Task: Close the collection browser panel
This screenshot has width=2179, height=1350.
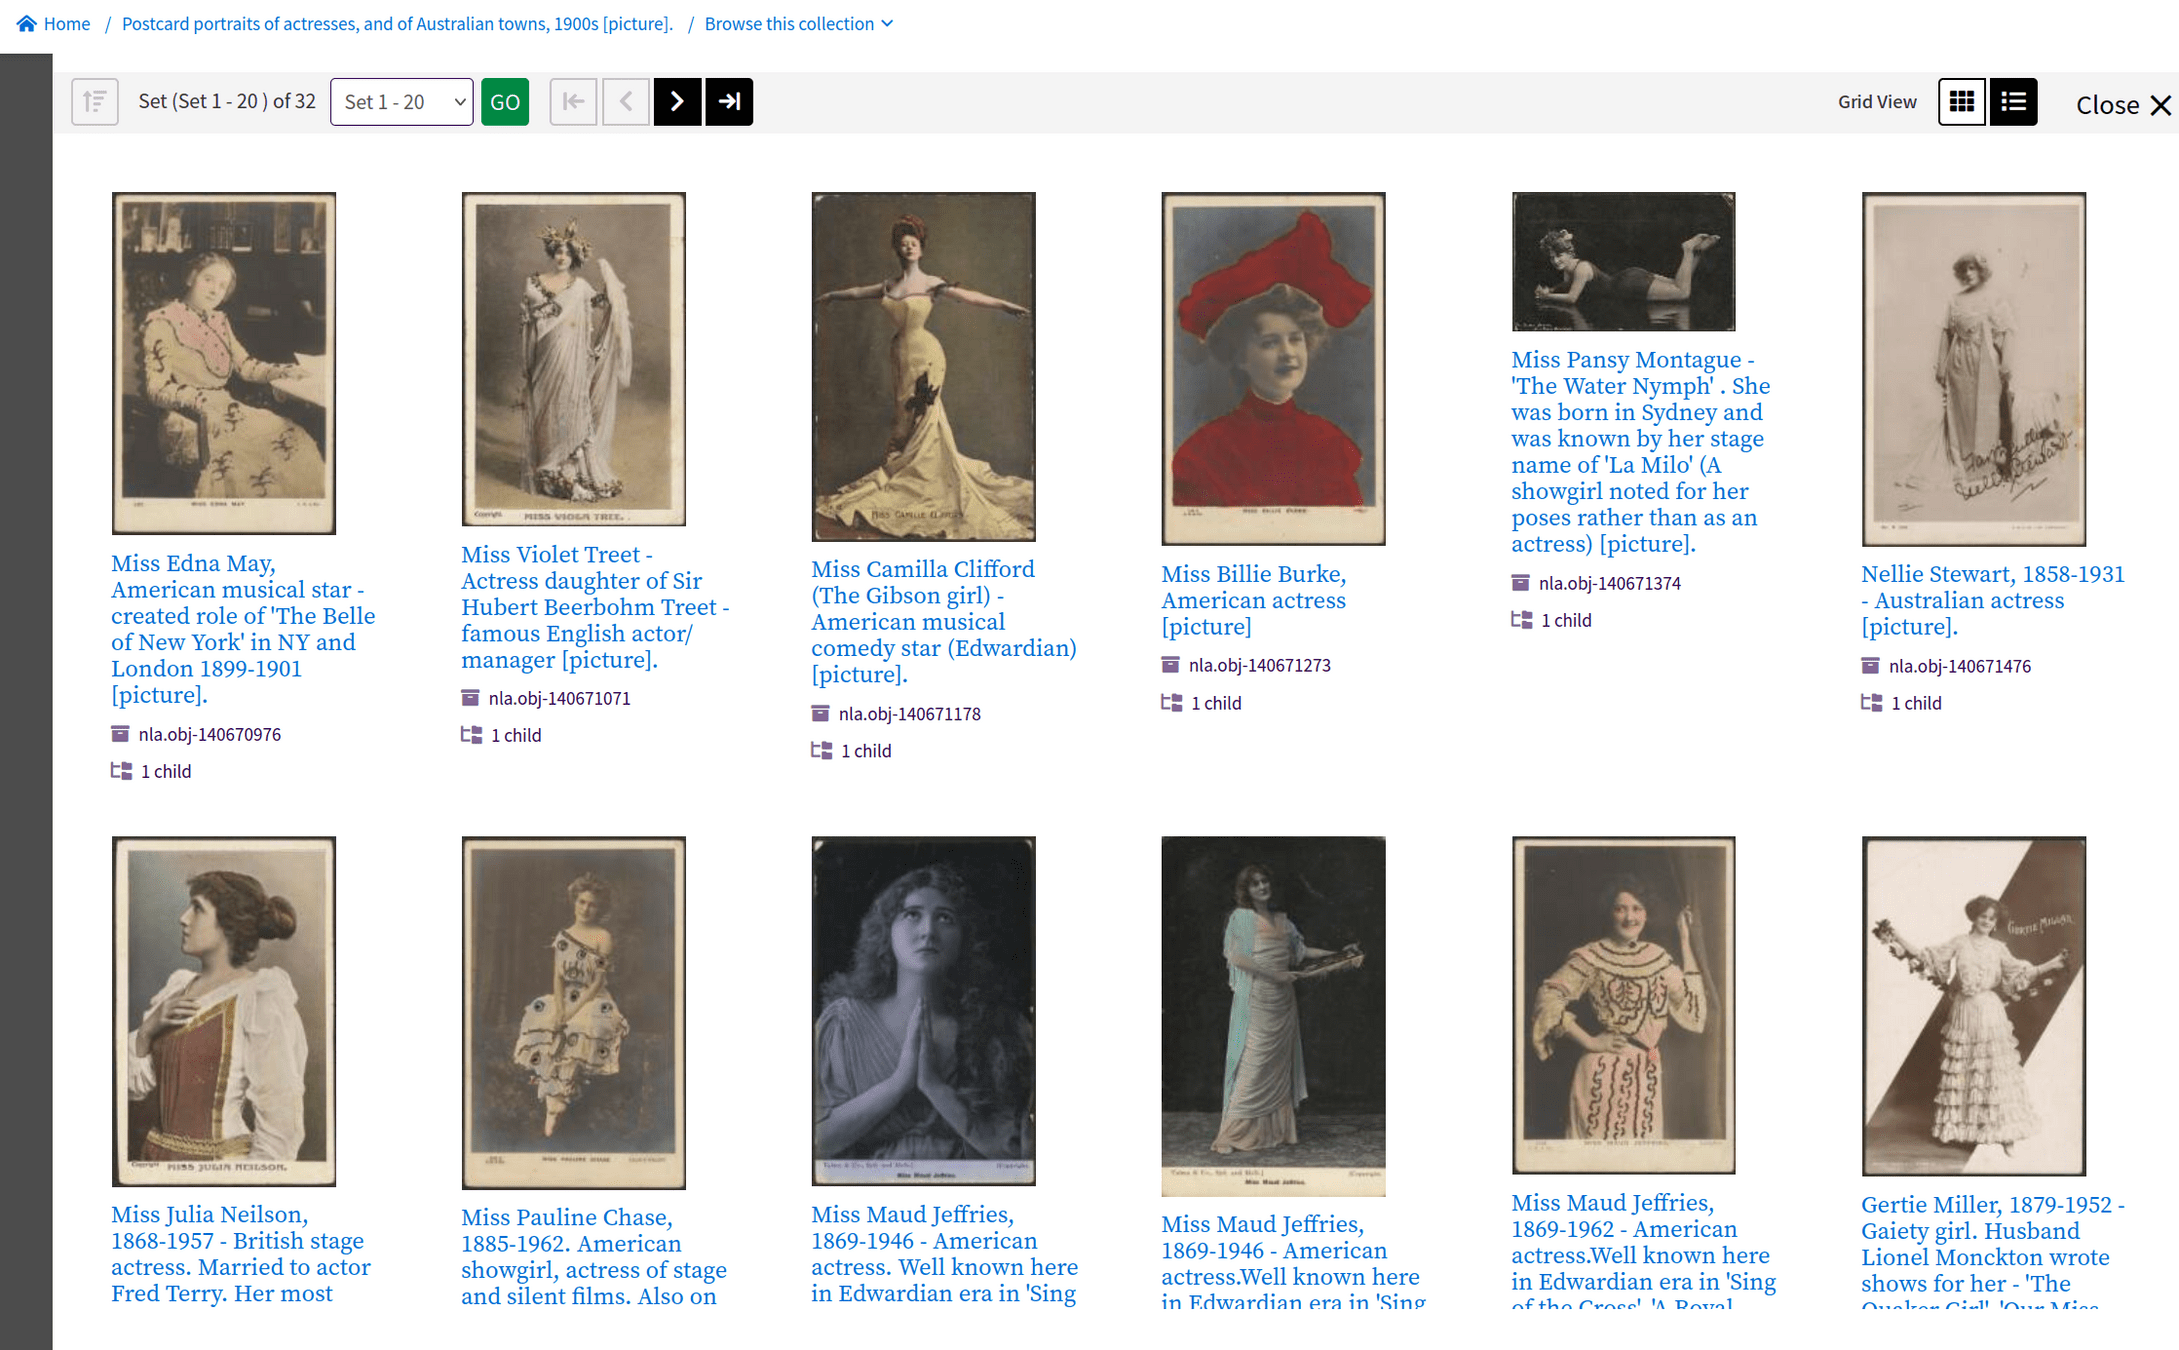Action: pyautogui.click(x=2122, y=105)
